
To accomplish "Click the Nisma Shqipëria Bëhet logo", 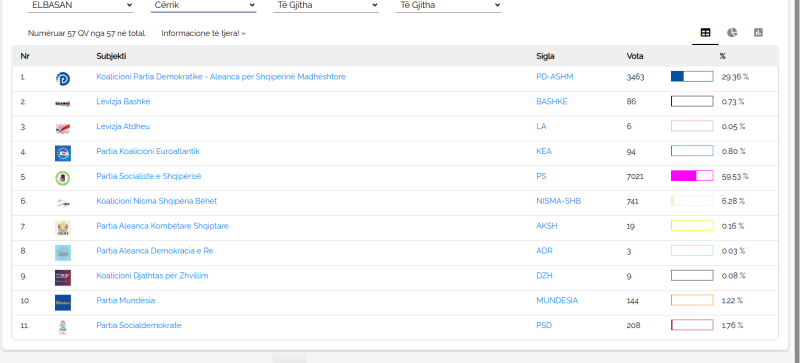I will [x=63, y=203].
